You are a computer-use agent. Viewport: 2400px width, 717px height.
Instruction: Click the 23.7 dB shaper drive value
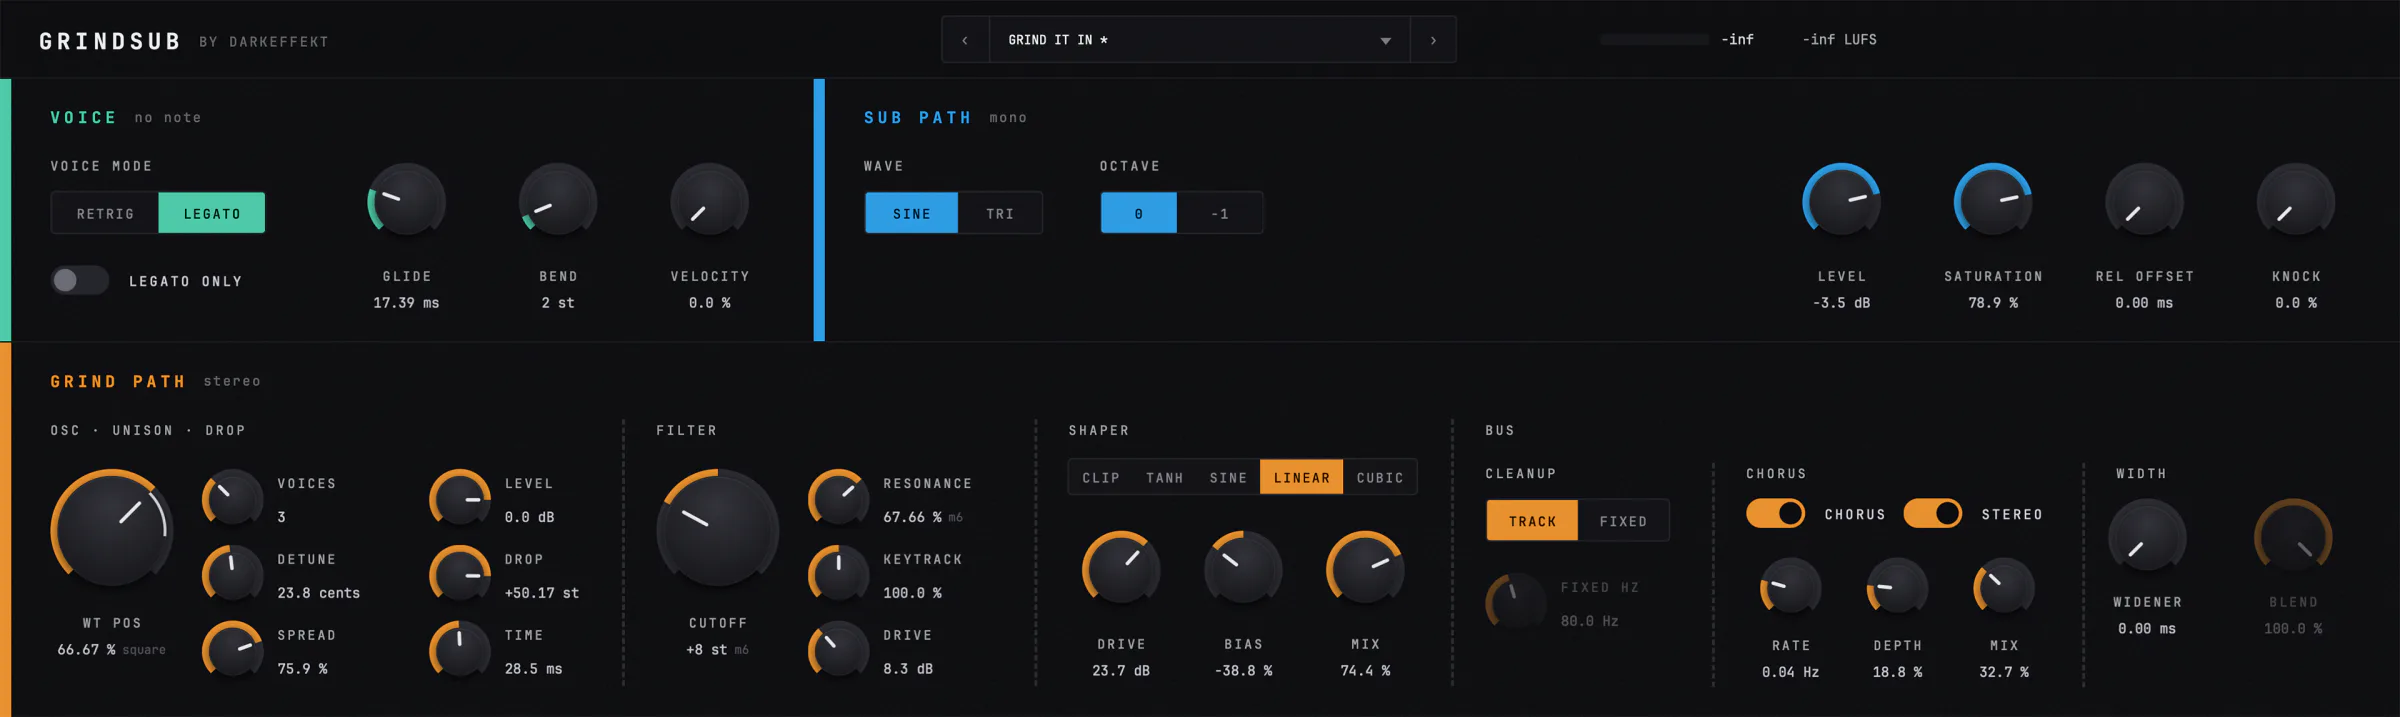tap(1121, 671)
